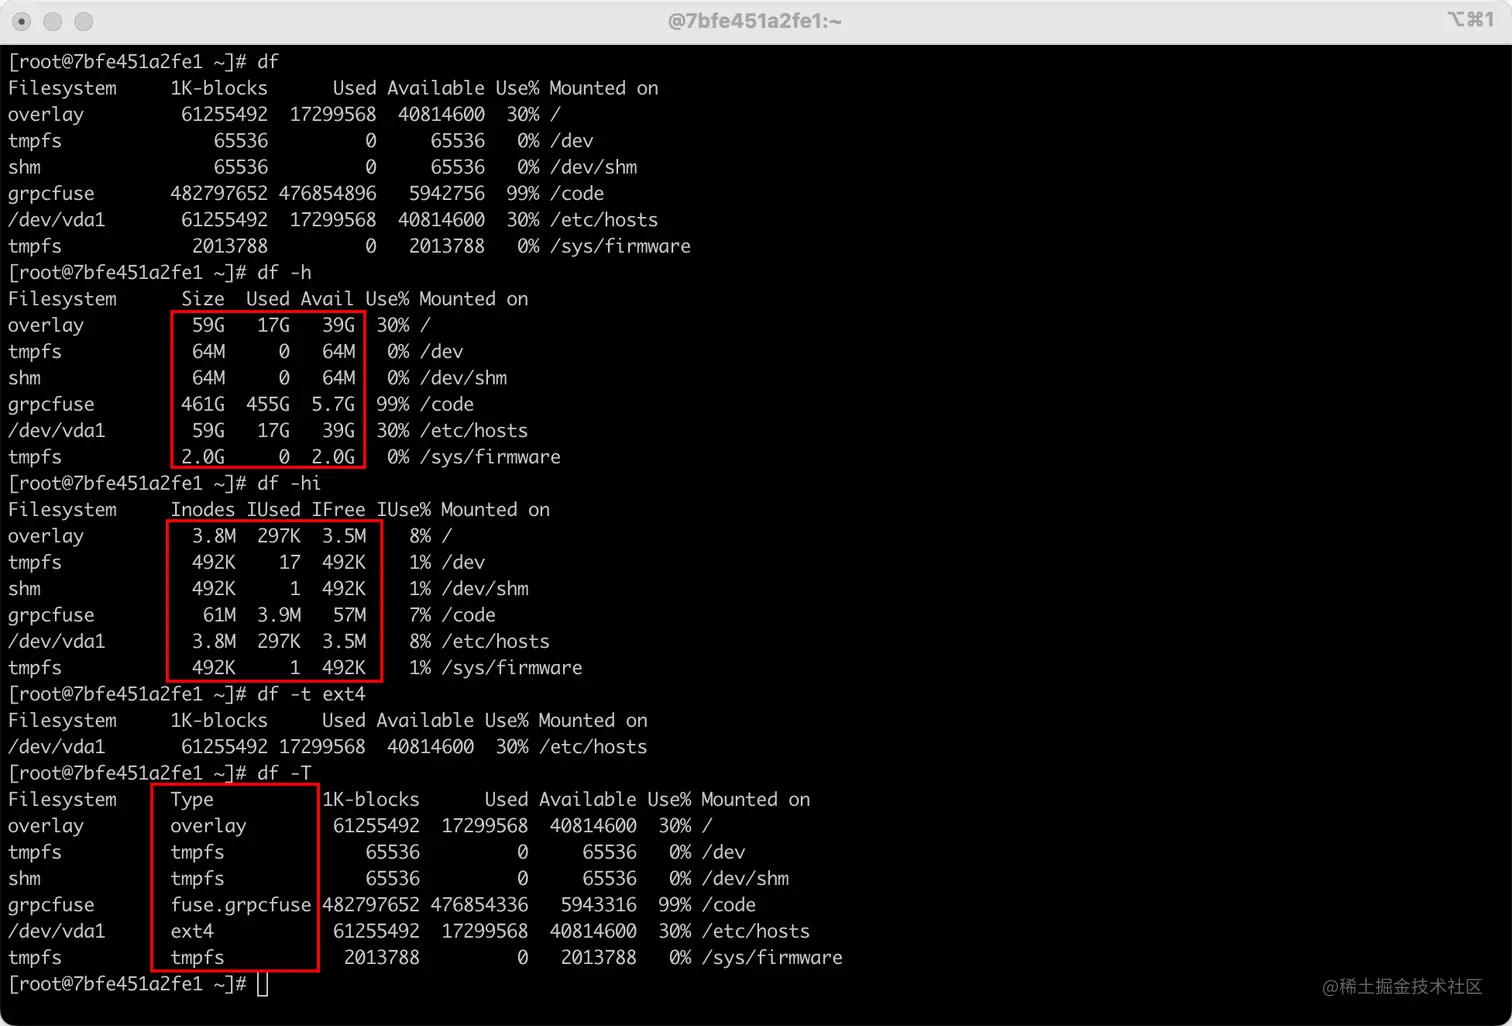Image resolution: width=1512 pixels, height=1026 pixels.
Task: Click 'Inodes' column header in df -hi output
Action: click(203, 510)
